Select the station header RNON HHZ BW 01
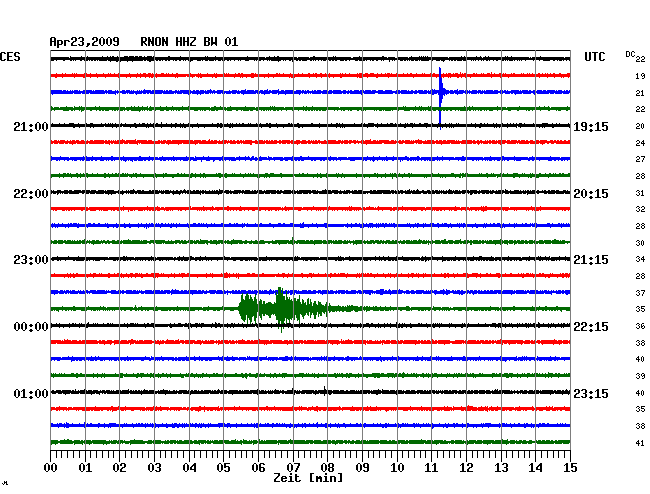650x494 pixels. click(189, 42)
